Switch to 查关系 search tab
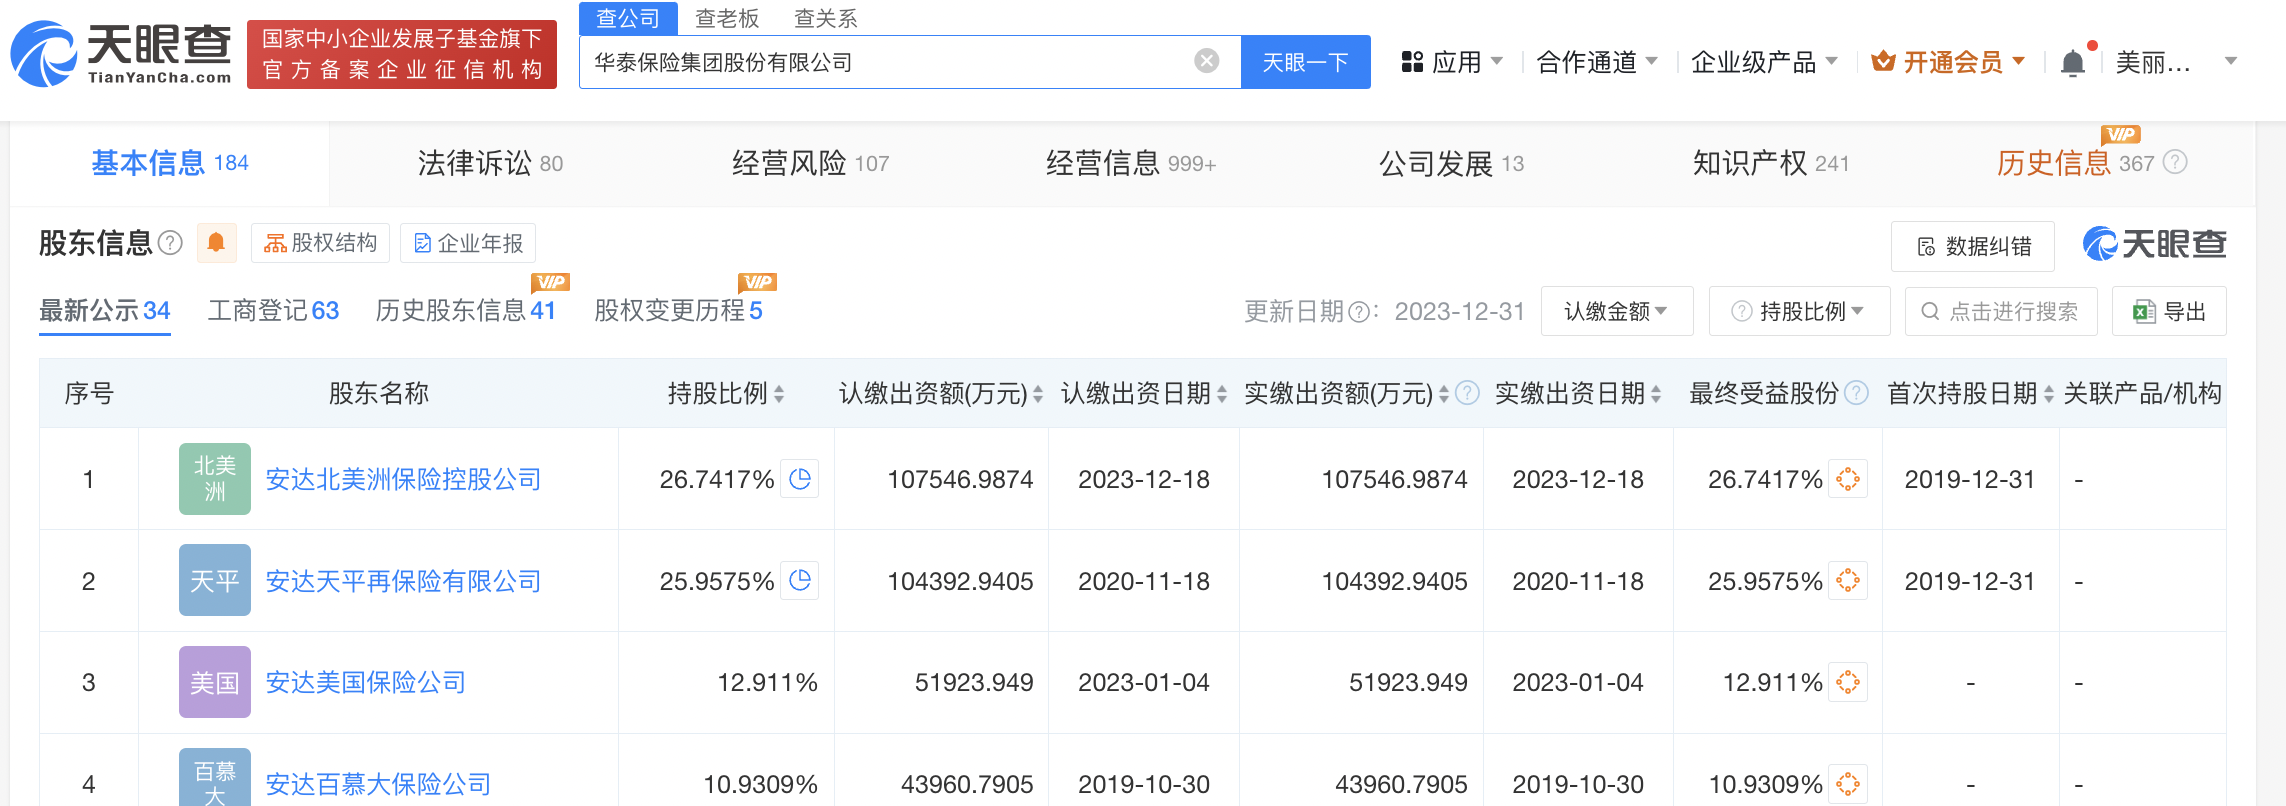 pyautogui.click(x=825, y=18)
